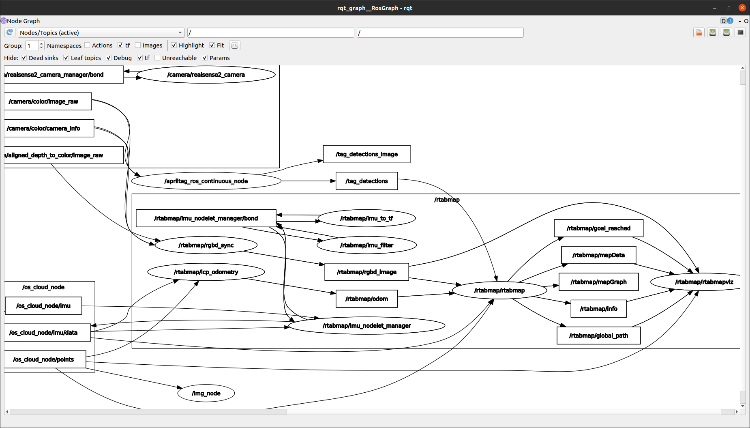Open the Nodes/Topics (active) dropdown
The width and height of the screenshot is (750, 428).
[101, 32]
